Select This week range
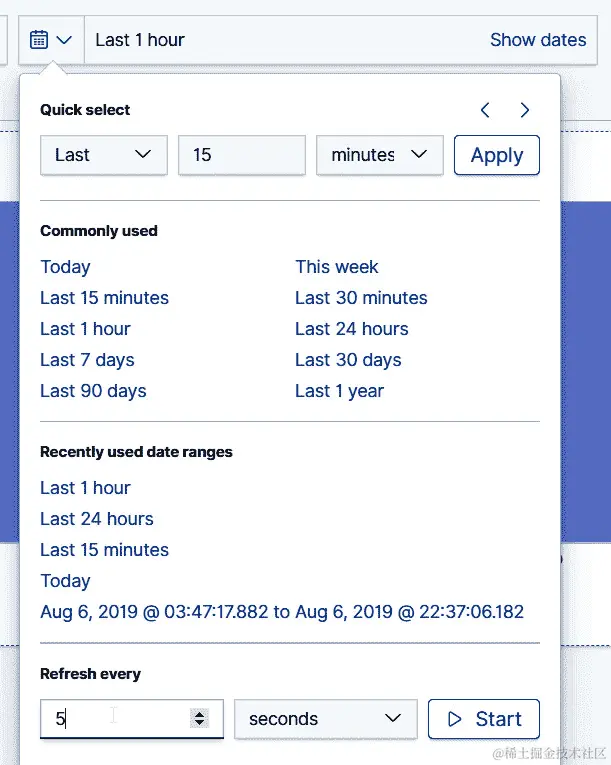 click(x=337, y=267)
